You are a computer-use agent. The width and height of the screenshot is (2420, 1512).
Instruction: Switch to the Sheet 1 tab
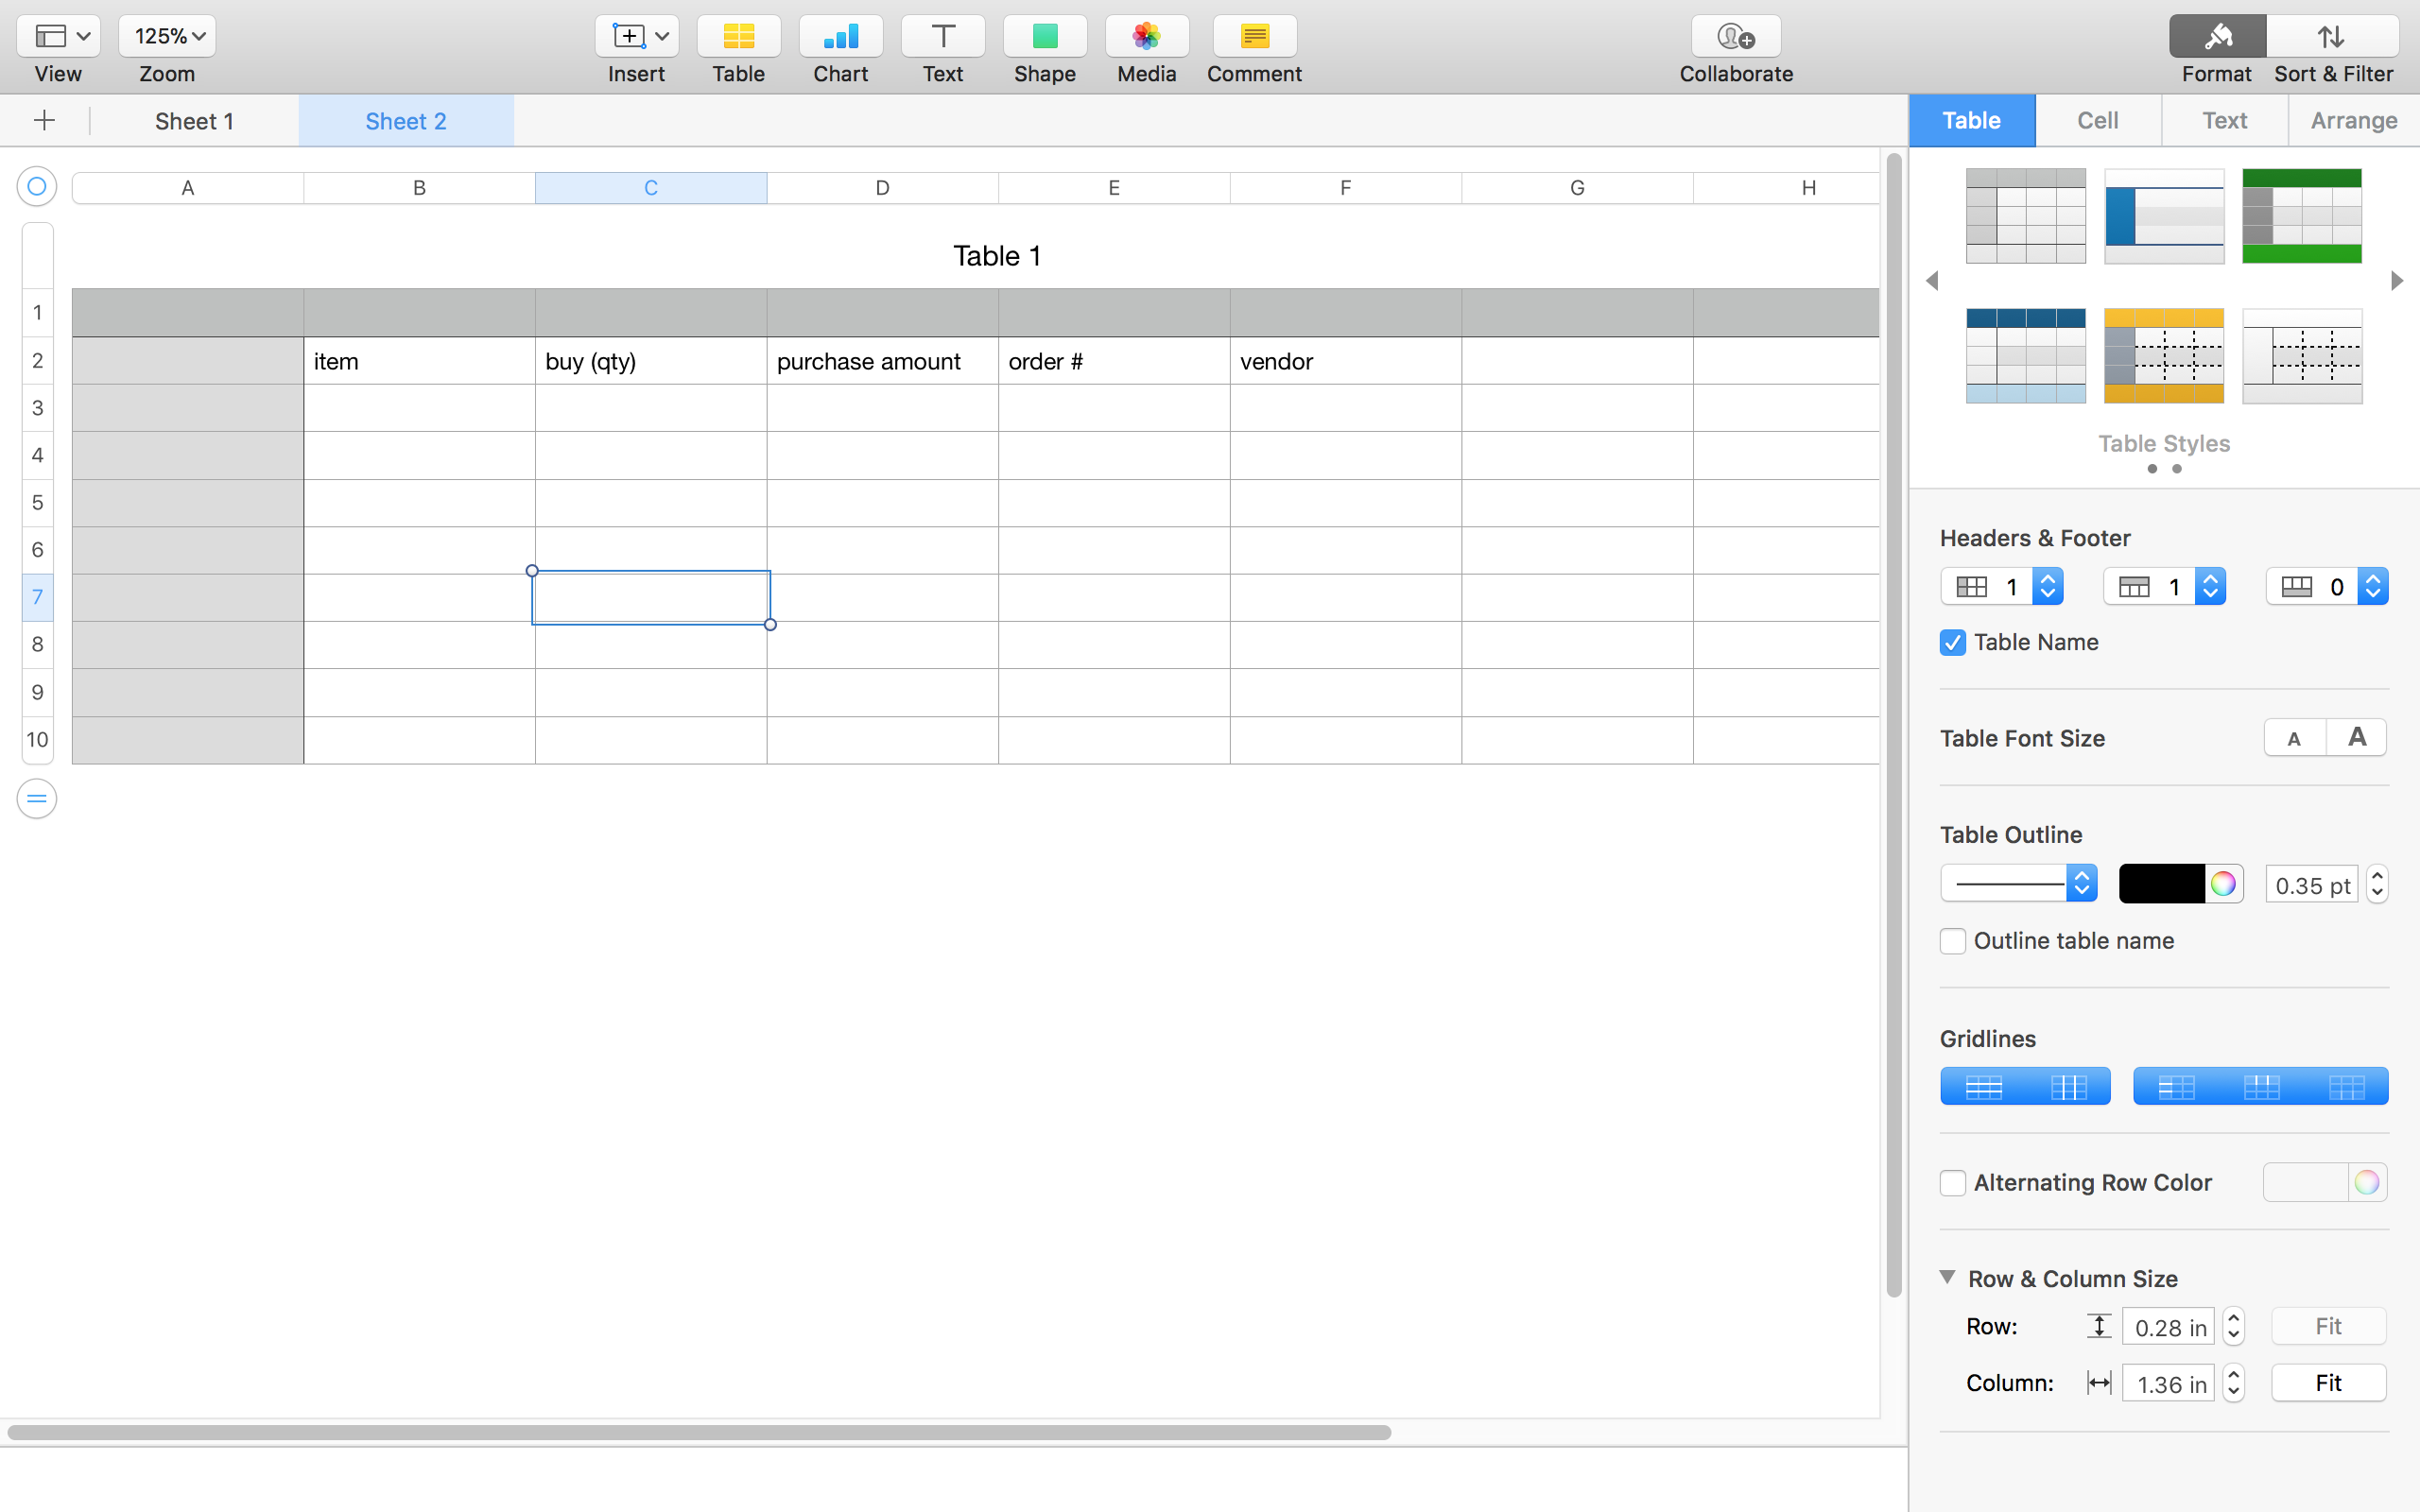[x=194, y=121]
